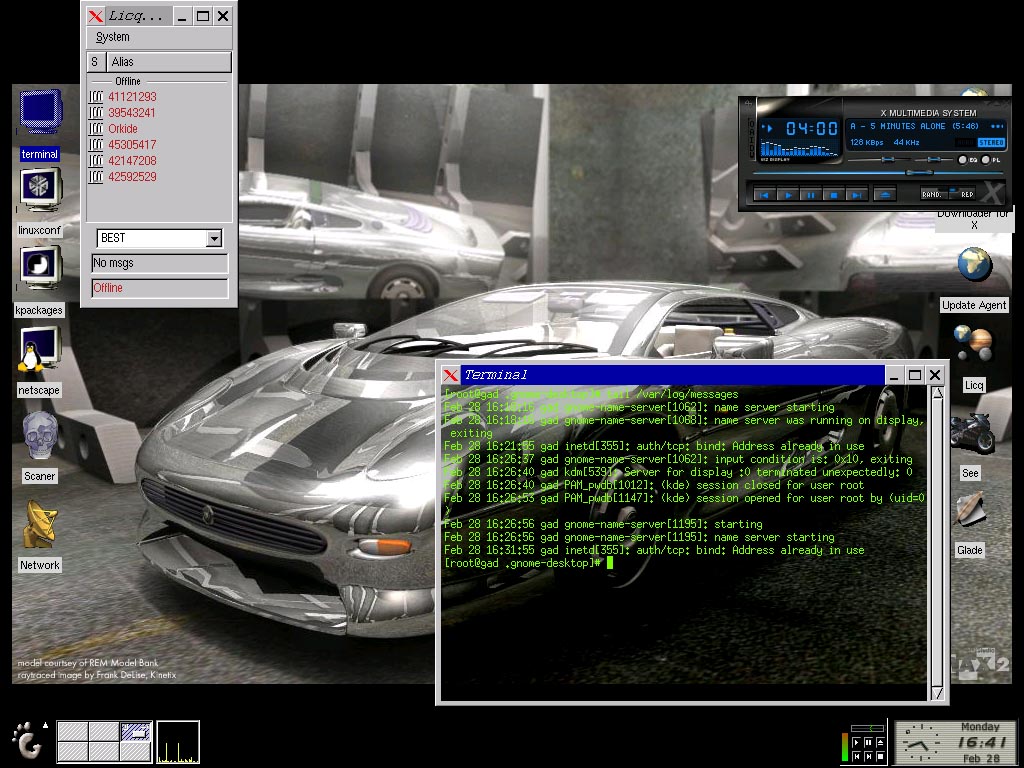Enable RAND. shuffle in XMMS
This screenshot has width=1024, height=768.
[932, 194]
